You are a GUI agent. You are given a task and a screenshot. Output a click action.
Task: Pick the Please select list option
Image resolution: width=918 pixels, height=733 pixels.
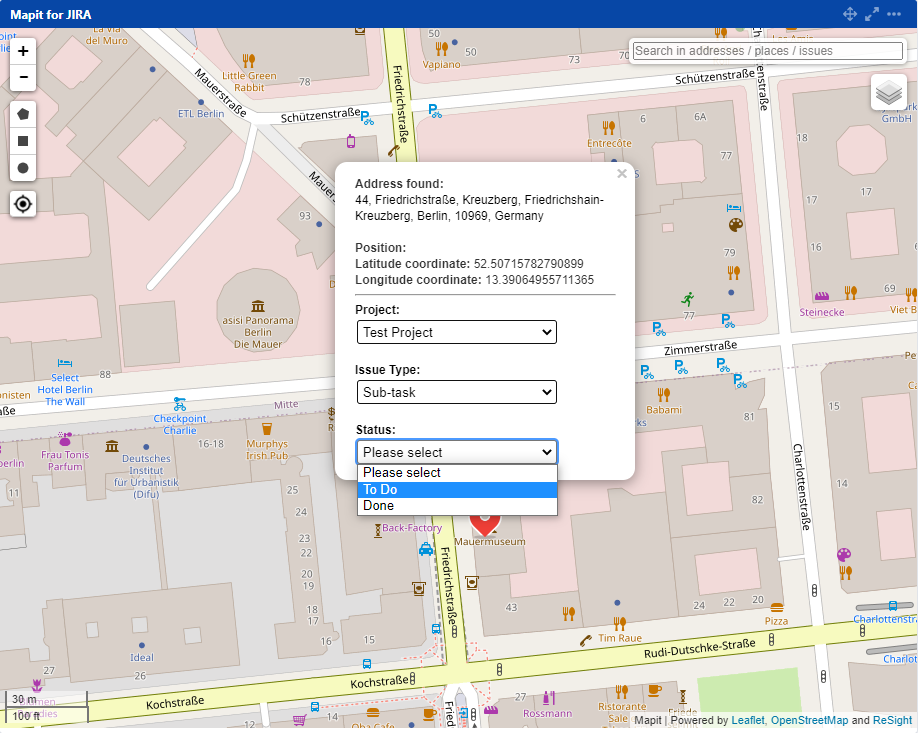[x=456, y=473]
